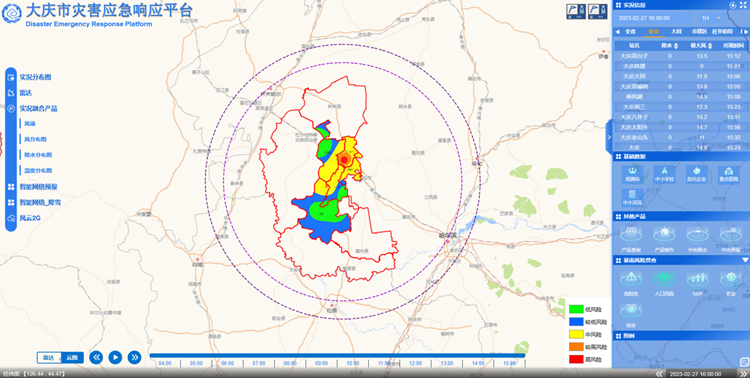This screenshot has height=378, width=750.
Task: Collapse the right side panel arrow
Action: pos(609,137)
